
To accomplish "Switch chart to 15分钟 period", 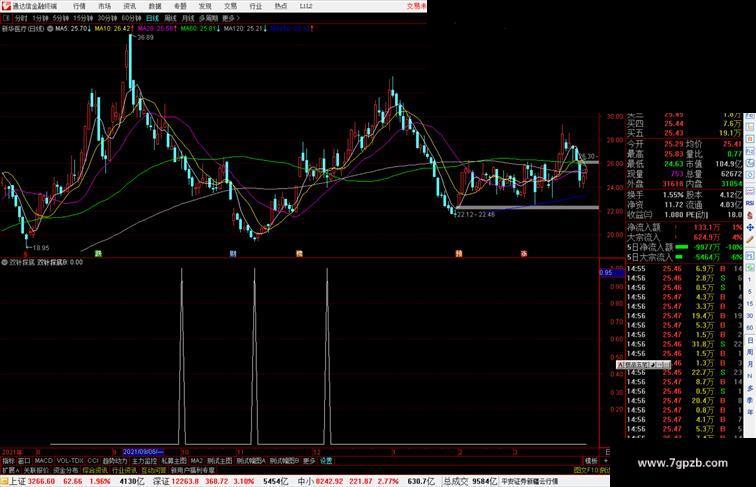I will (83, 18).
